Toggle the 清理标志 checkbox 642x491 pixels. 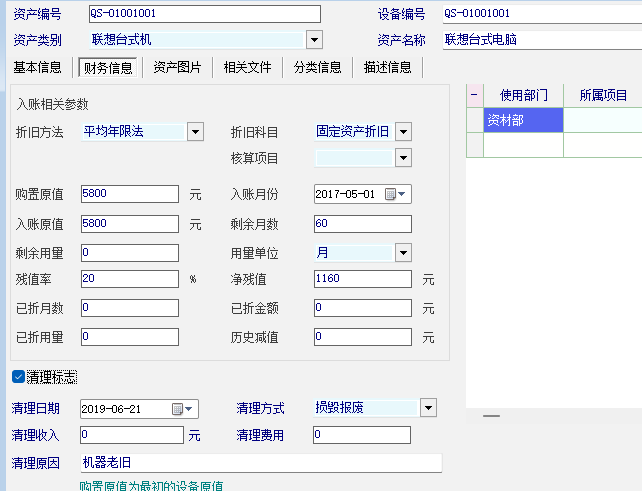(x=19, y=377)
